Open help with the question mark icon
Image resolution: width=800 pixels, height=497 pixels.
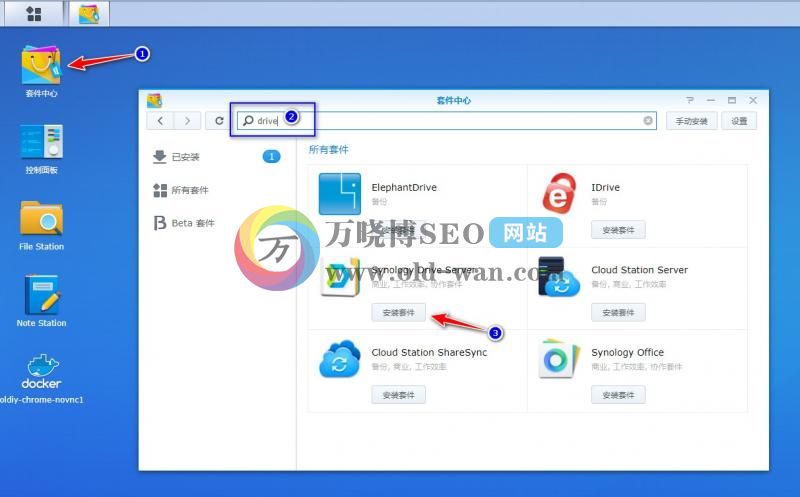[690, 100]
